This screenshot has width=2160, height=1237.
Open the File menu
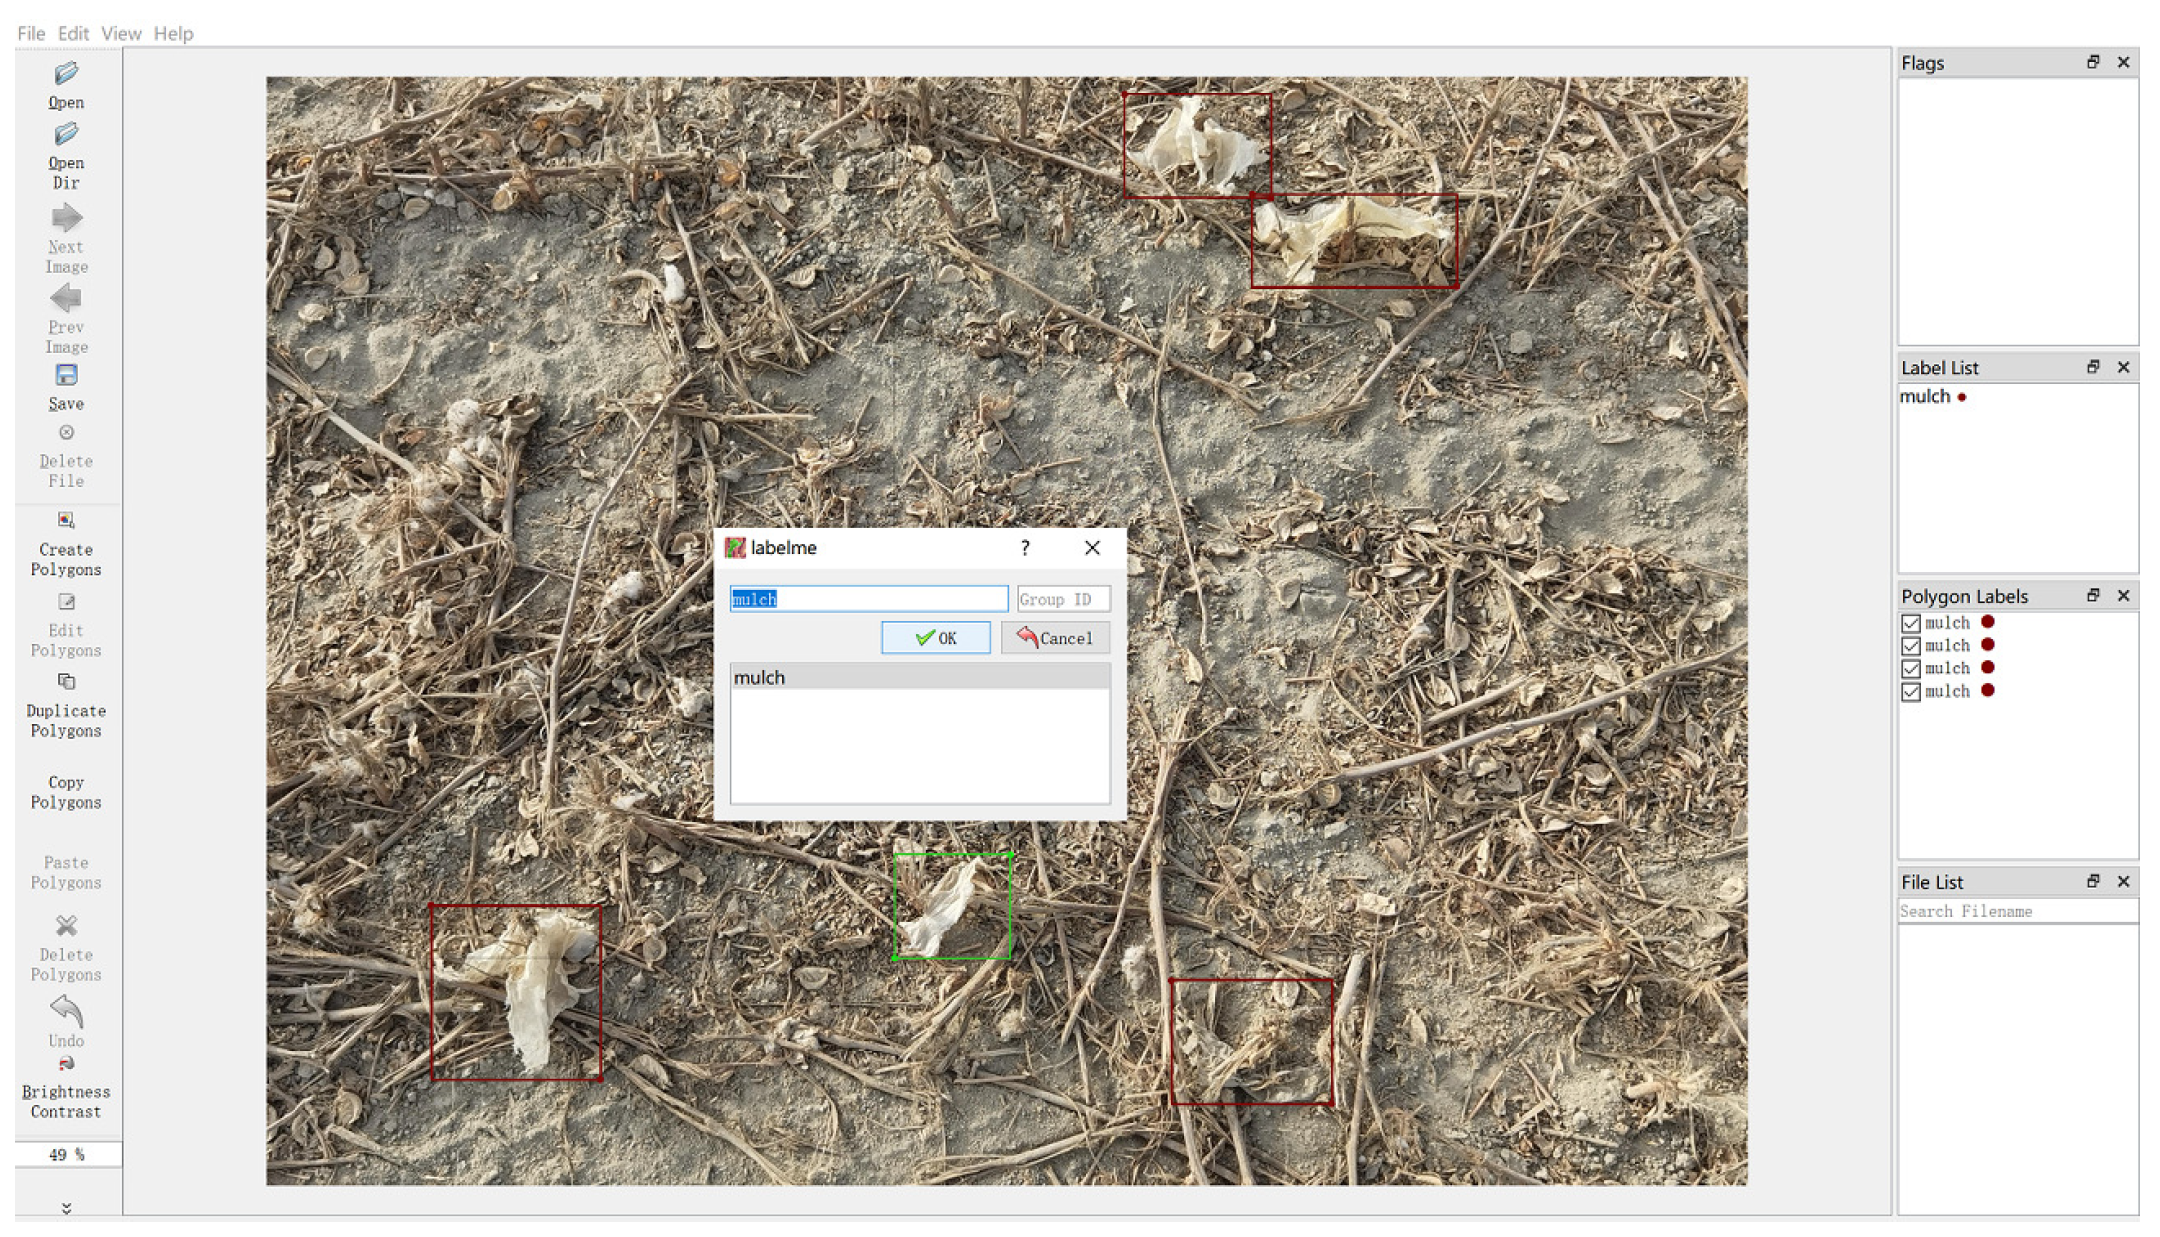(x=31, y=33)
